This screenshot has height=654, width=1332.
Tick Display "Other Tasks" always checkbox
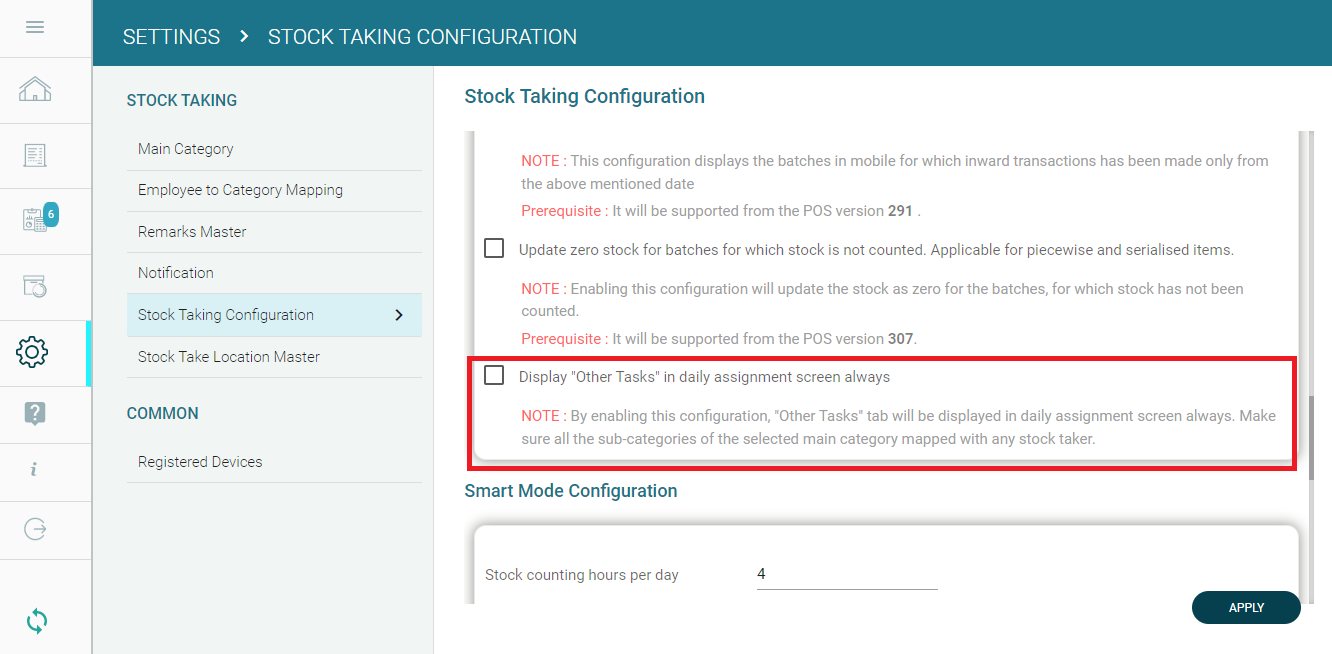tap(494, 376)
